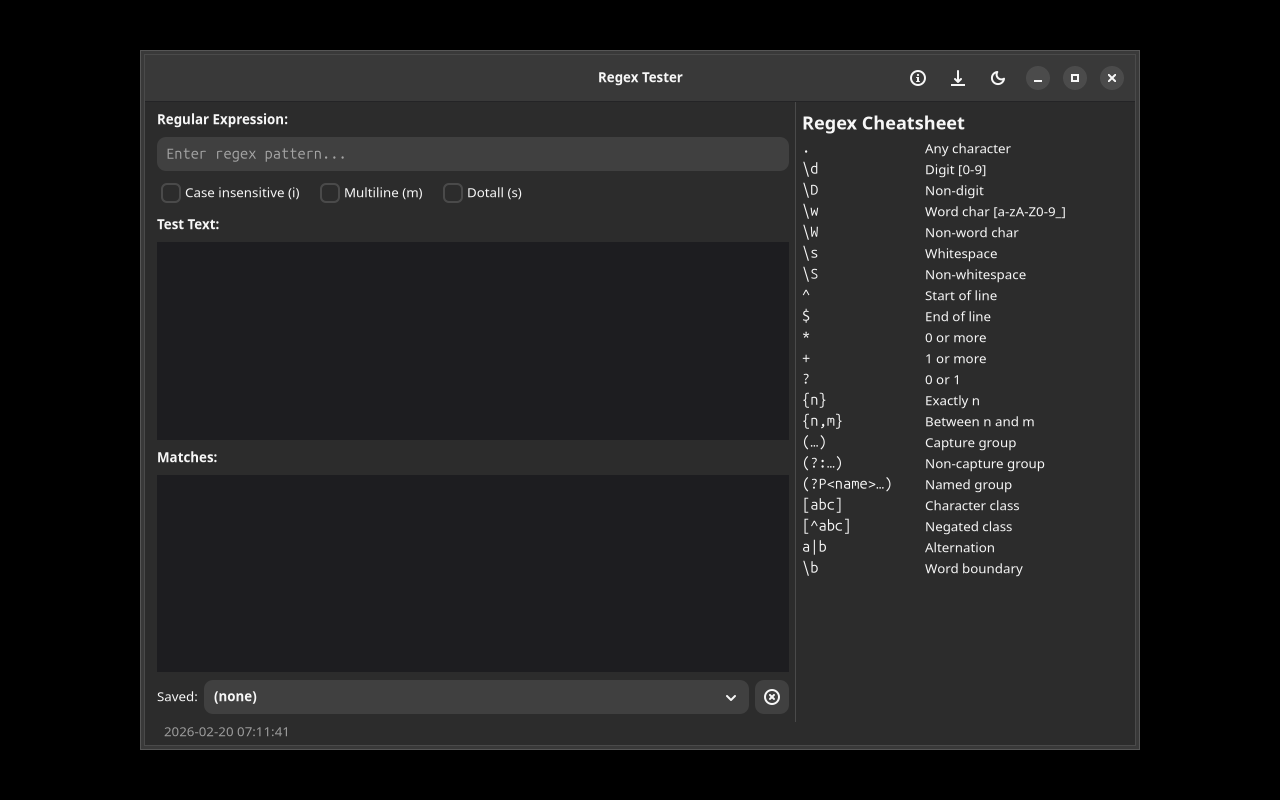Click the '{n,m}' cheatsheet symbol

click(x=822, y=421)
